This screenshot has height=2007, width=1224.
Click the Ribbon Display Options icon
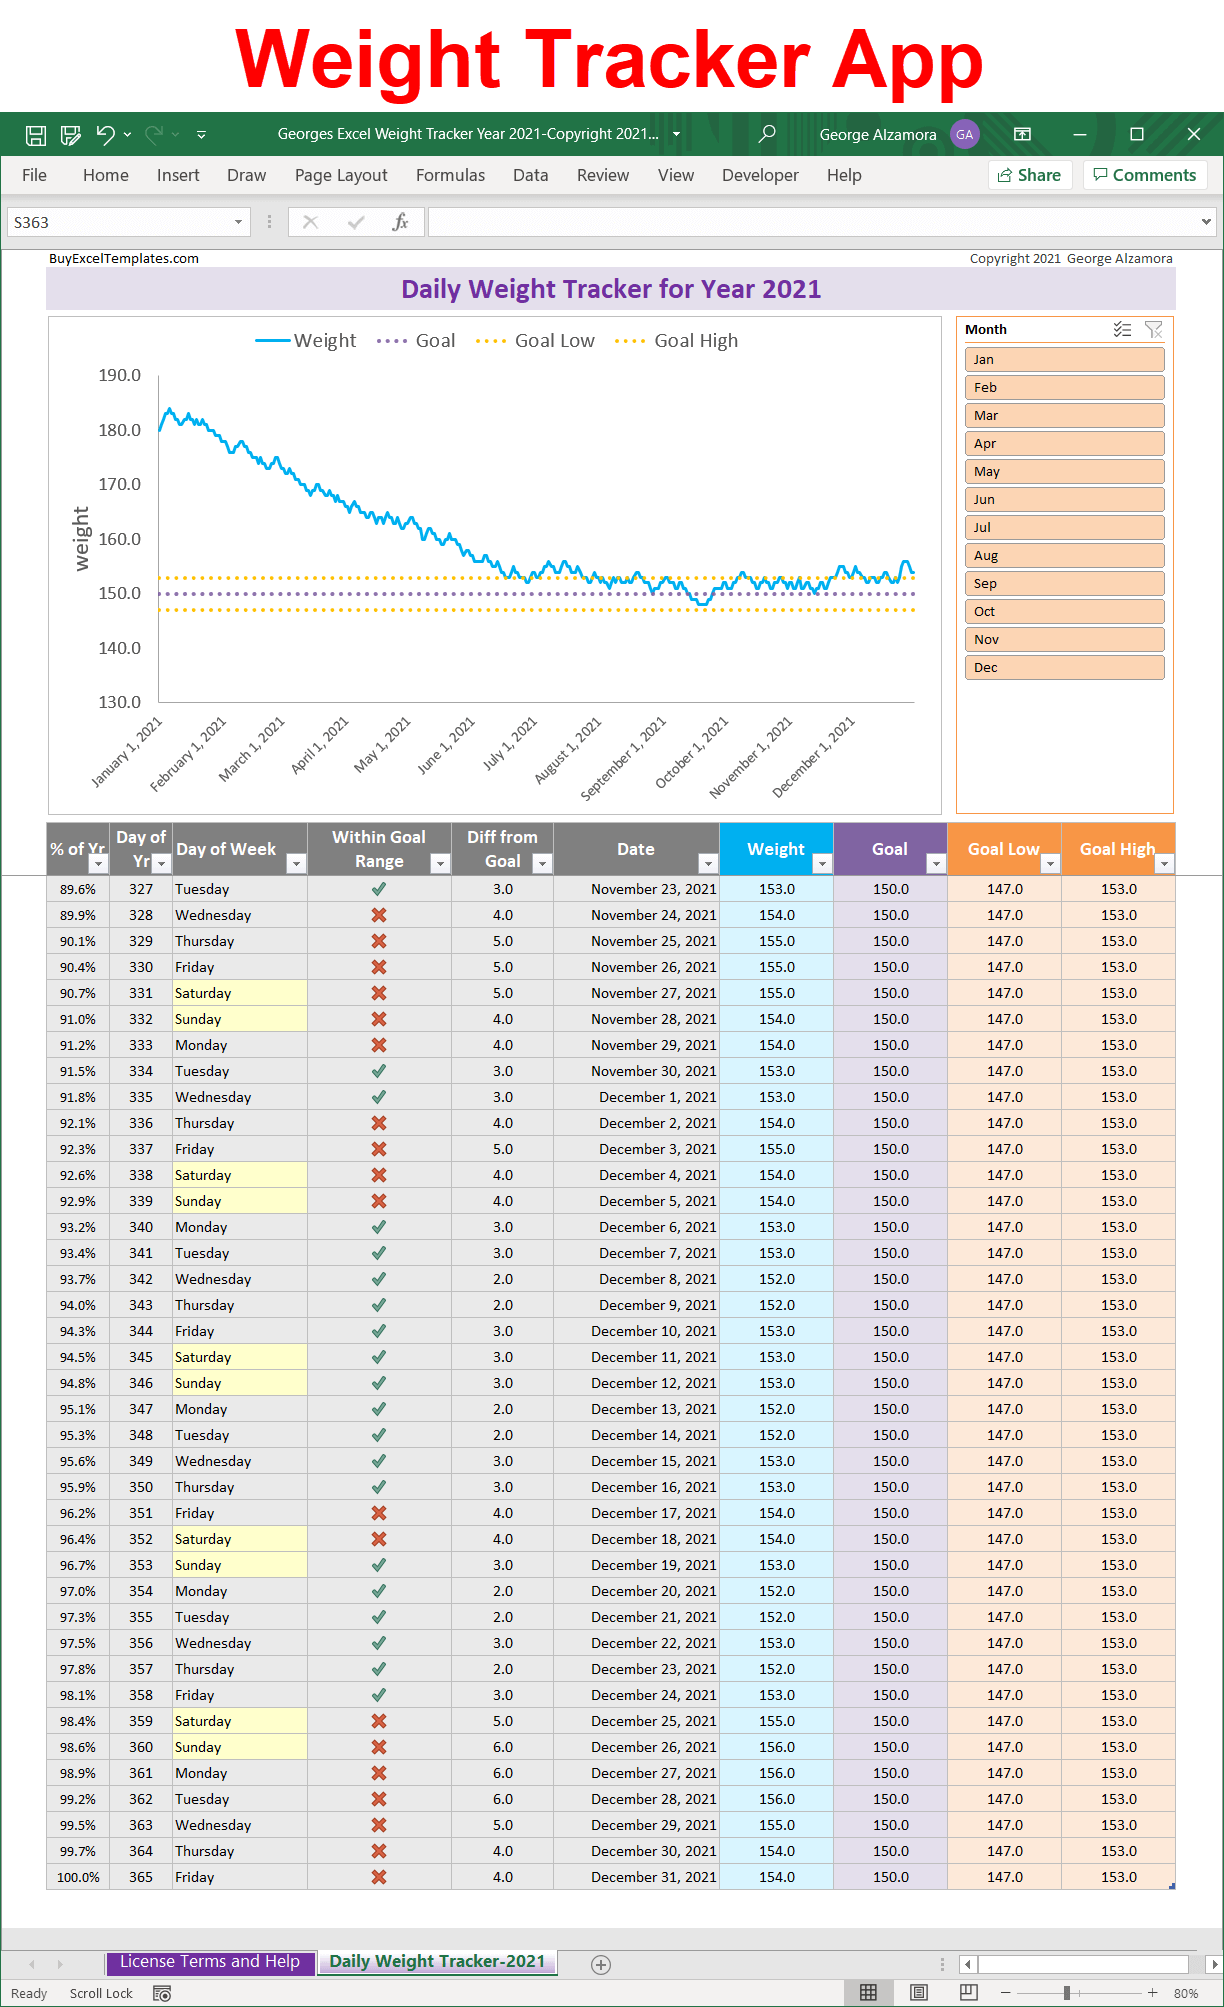pyautogui.click(x=1022, y=134)
